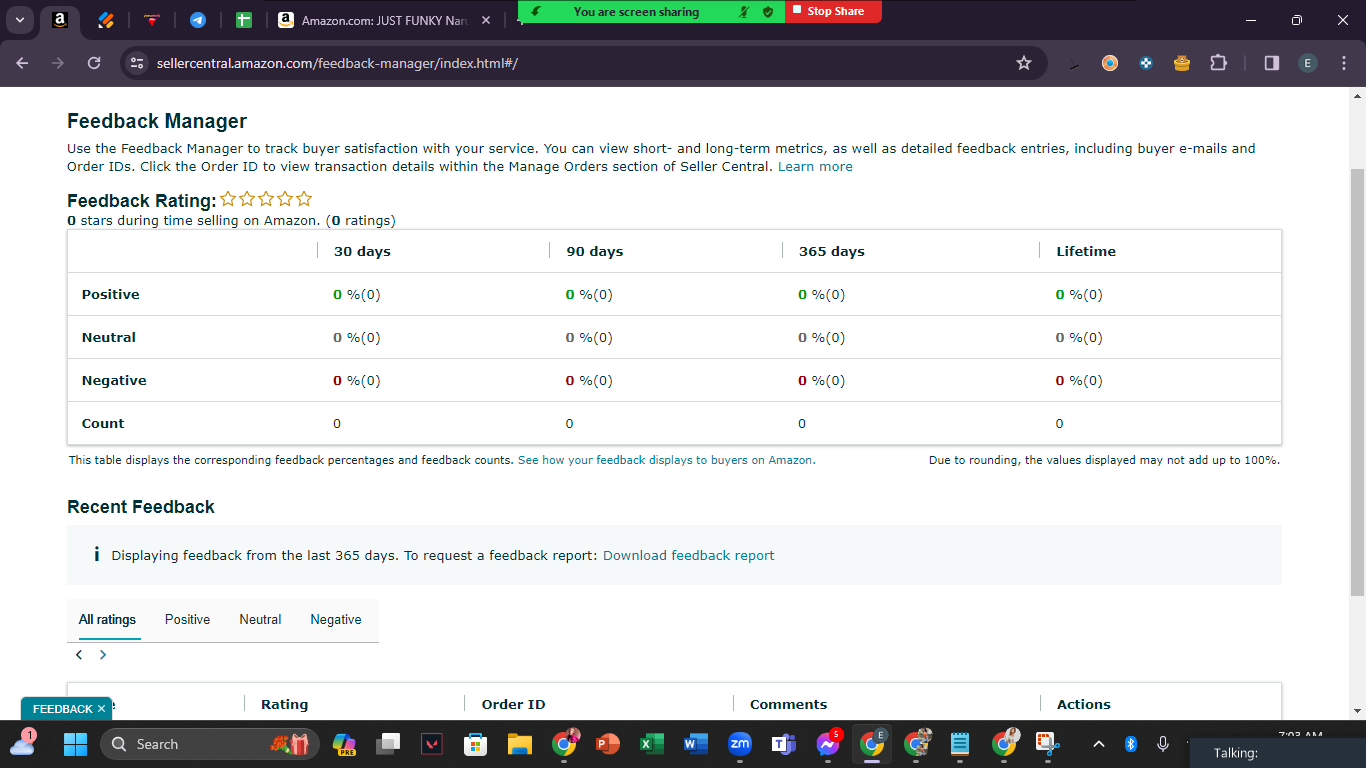This screenshot has width=1366, height=768.
Task: Click the Count row label
Action: click(x=103, y=423)
